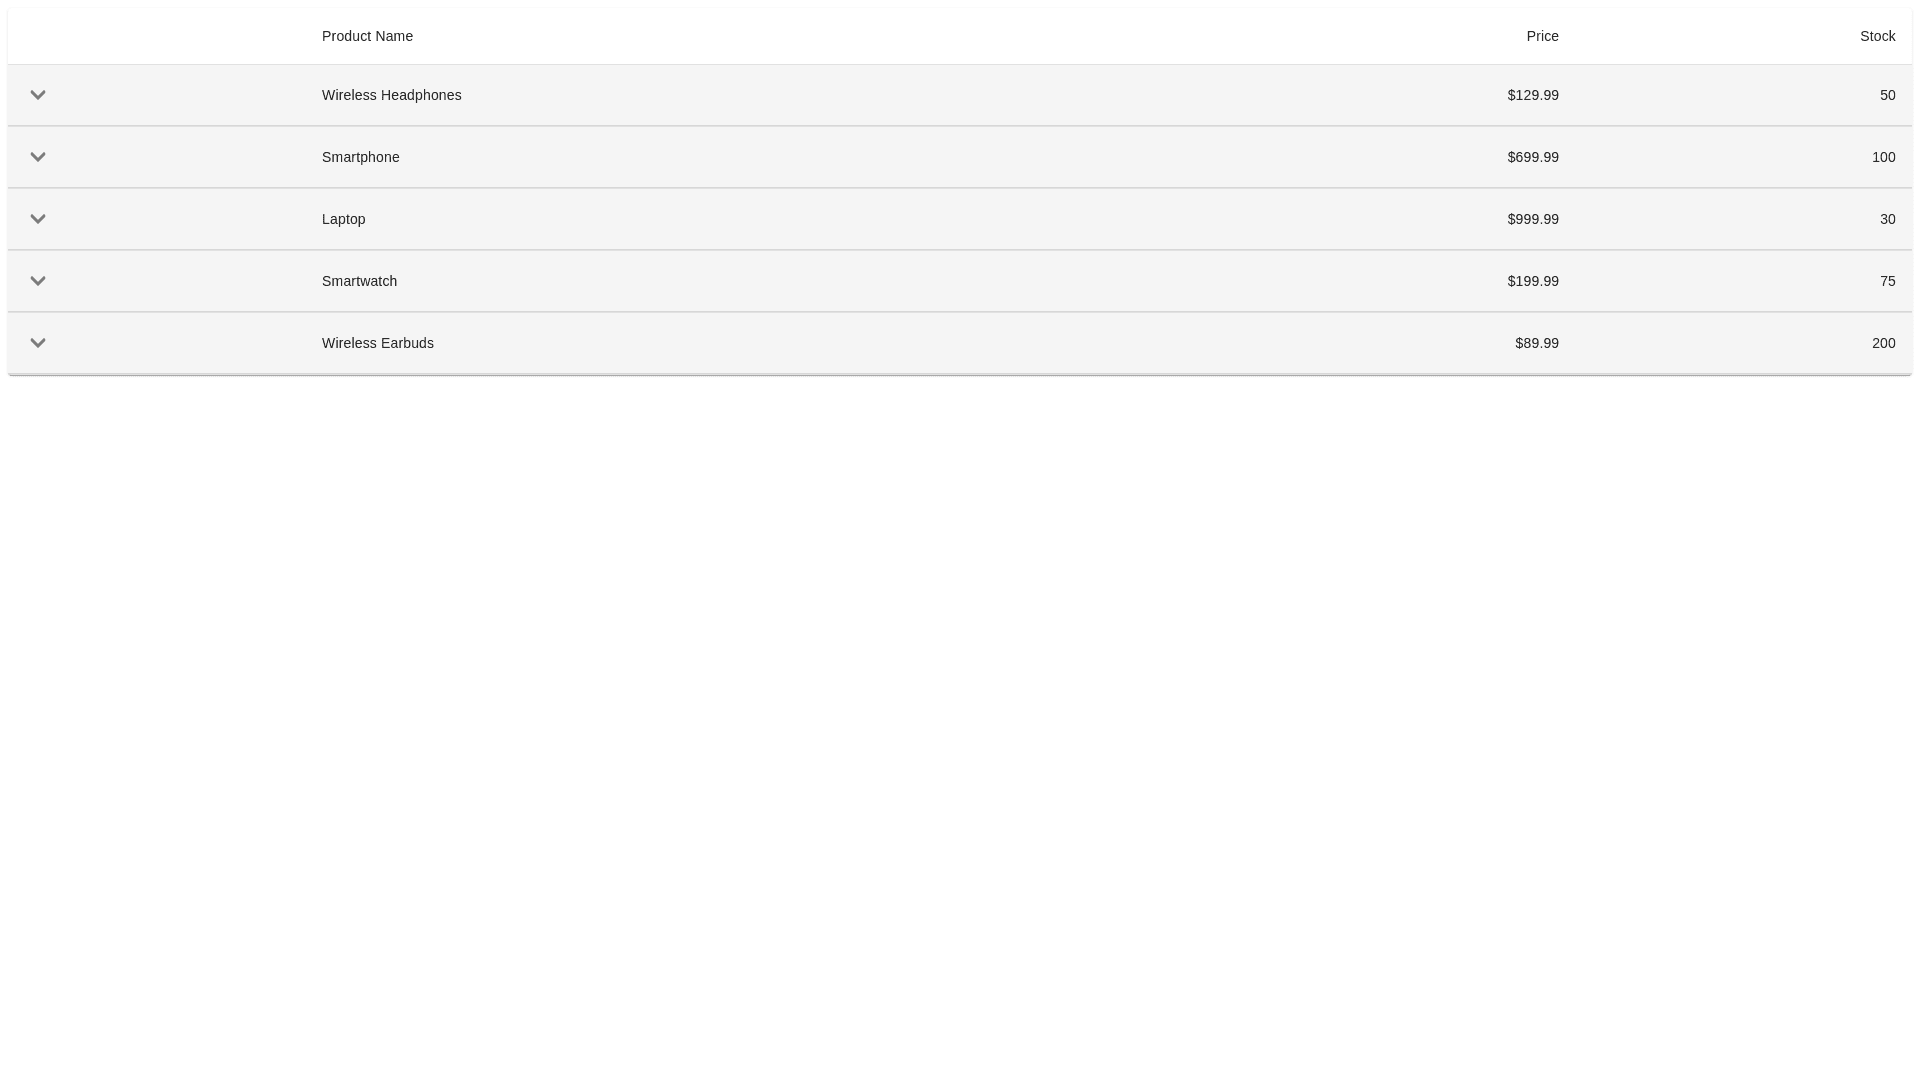The height and width of the screenshot is (1080, 1920).
Task: Click the Price column header
Action: pos(1542,36)
